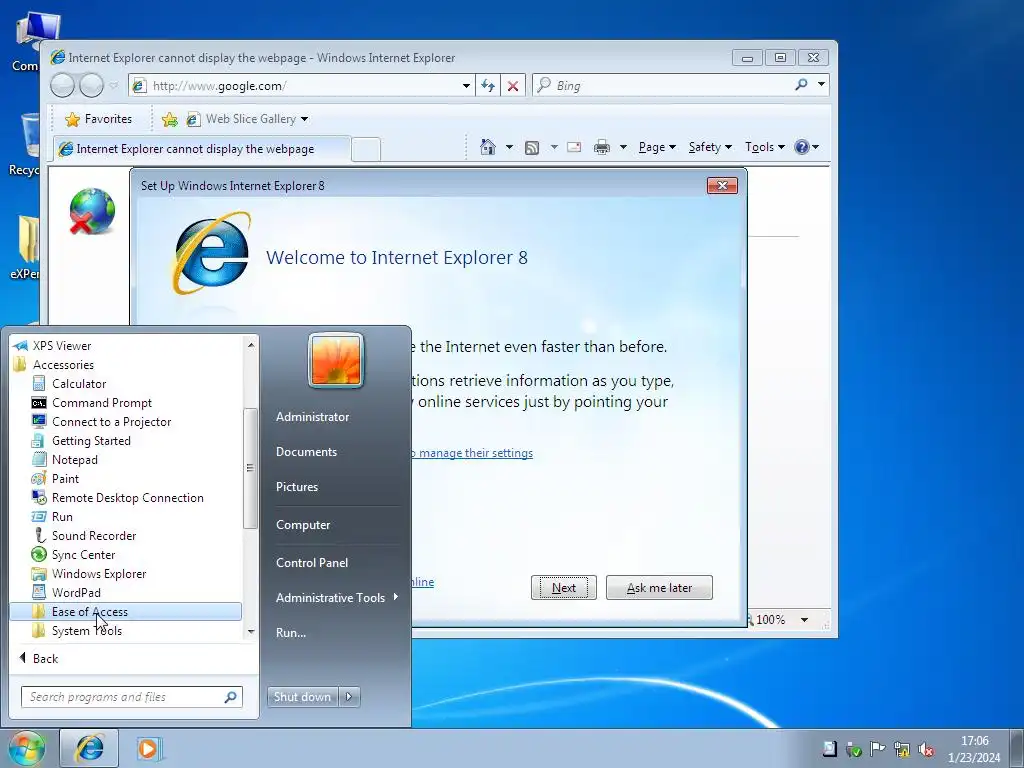The height and width of the screenshot is (768, 1024).
Task: Click the network tray icon
Action: pyautogui.click(x=902, y=749)
